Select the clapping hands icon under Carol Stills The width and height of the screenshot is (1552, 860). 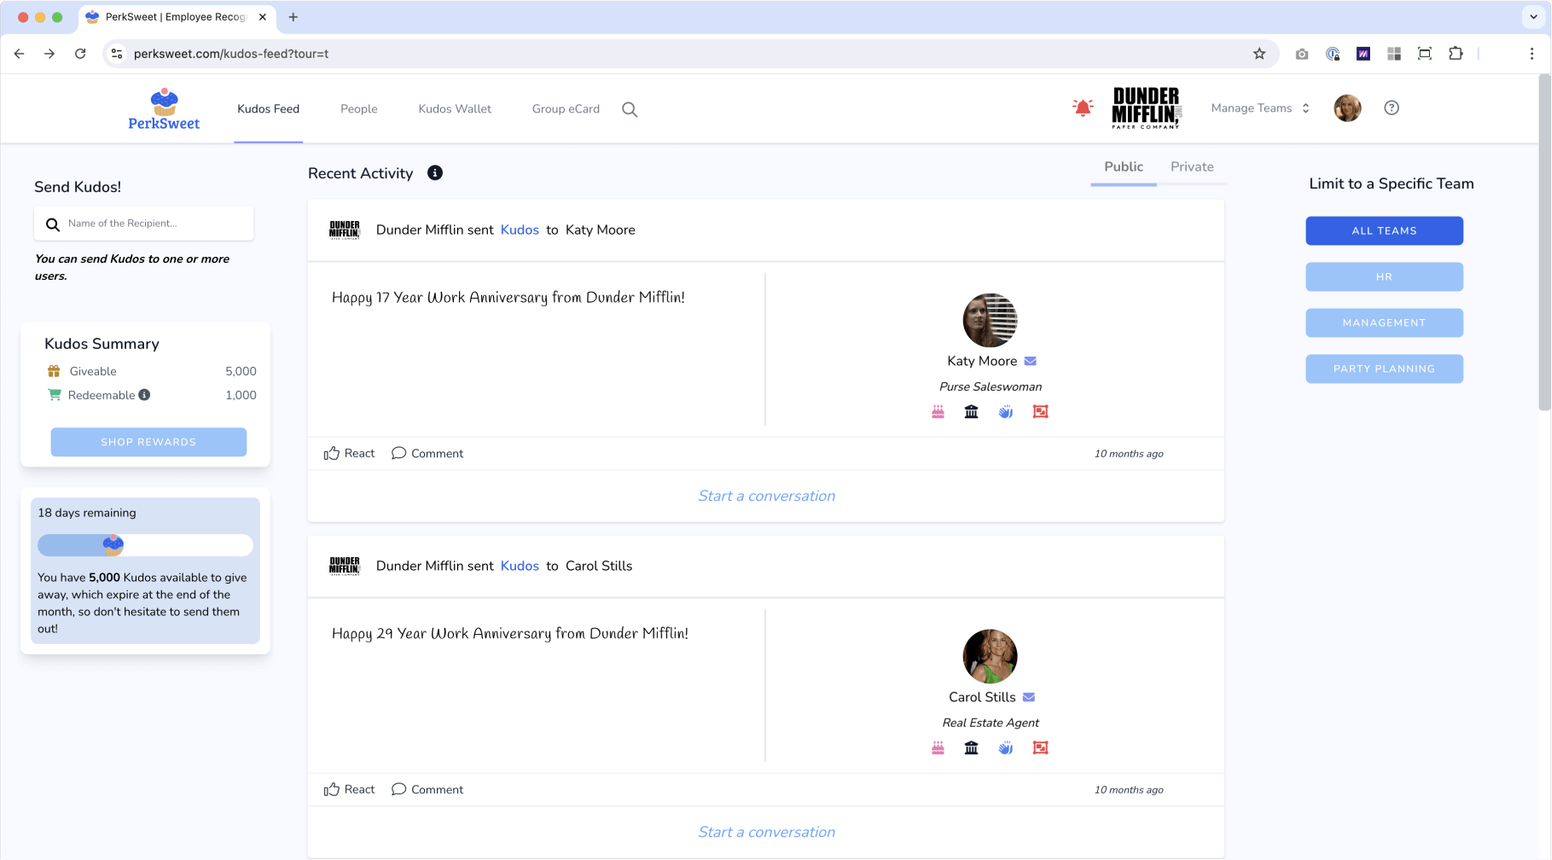pyautogui.click(x=1006, y=748)
